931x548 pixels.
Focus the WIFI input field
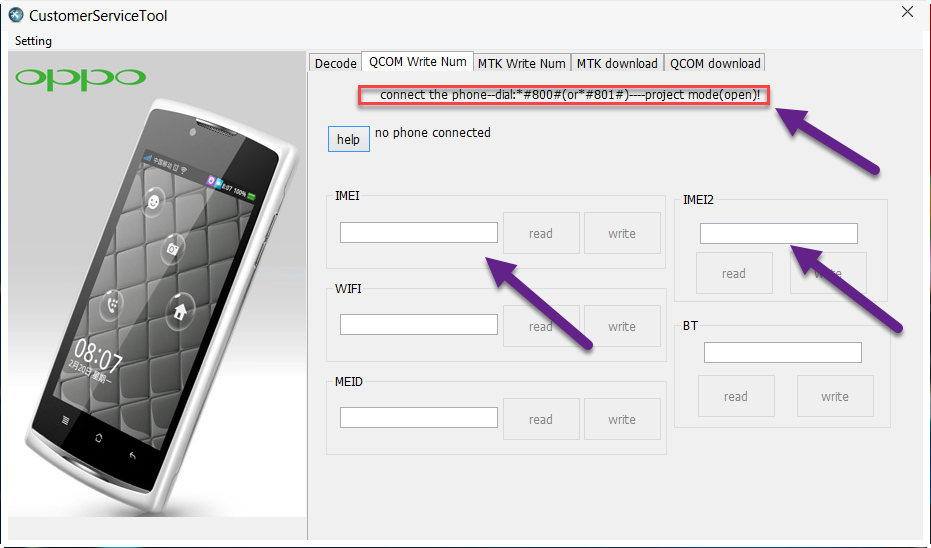pyautogui.click(x=419, y=324)
